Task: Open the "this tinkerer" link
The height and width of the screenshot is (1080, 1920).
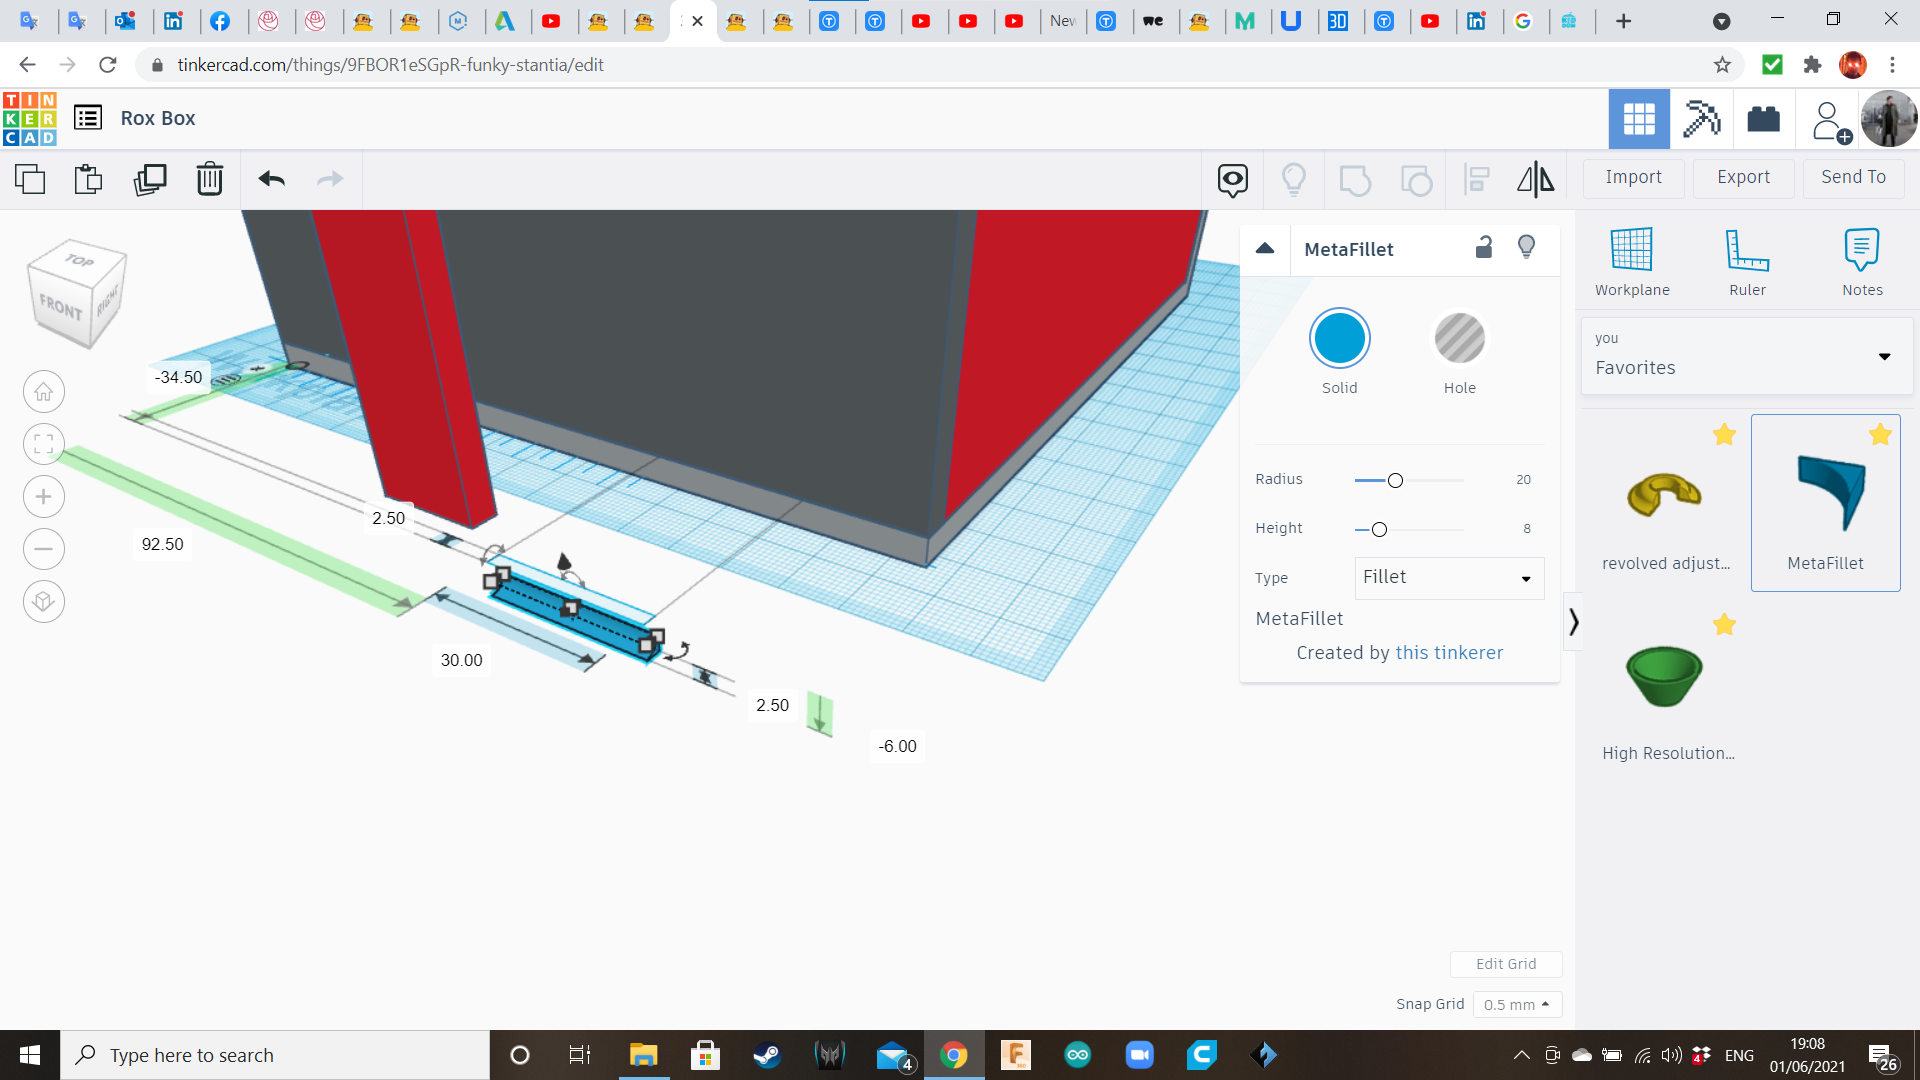Action: [1449, 653]
